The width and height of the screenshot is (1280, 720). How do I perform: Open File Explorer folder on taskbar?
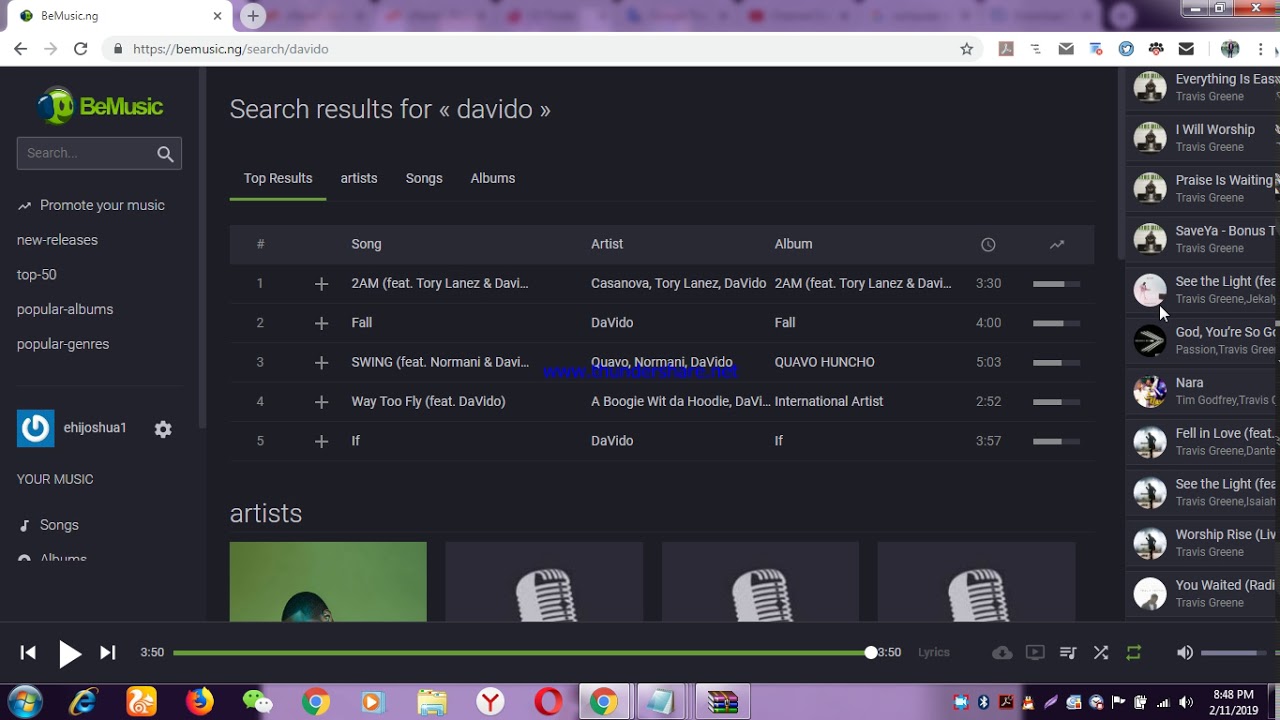432,702
